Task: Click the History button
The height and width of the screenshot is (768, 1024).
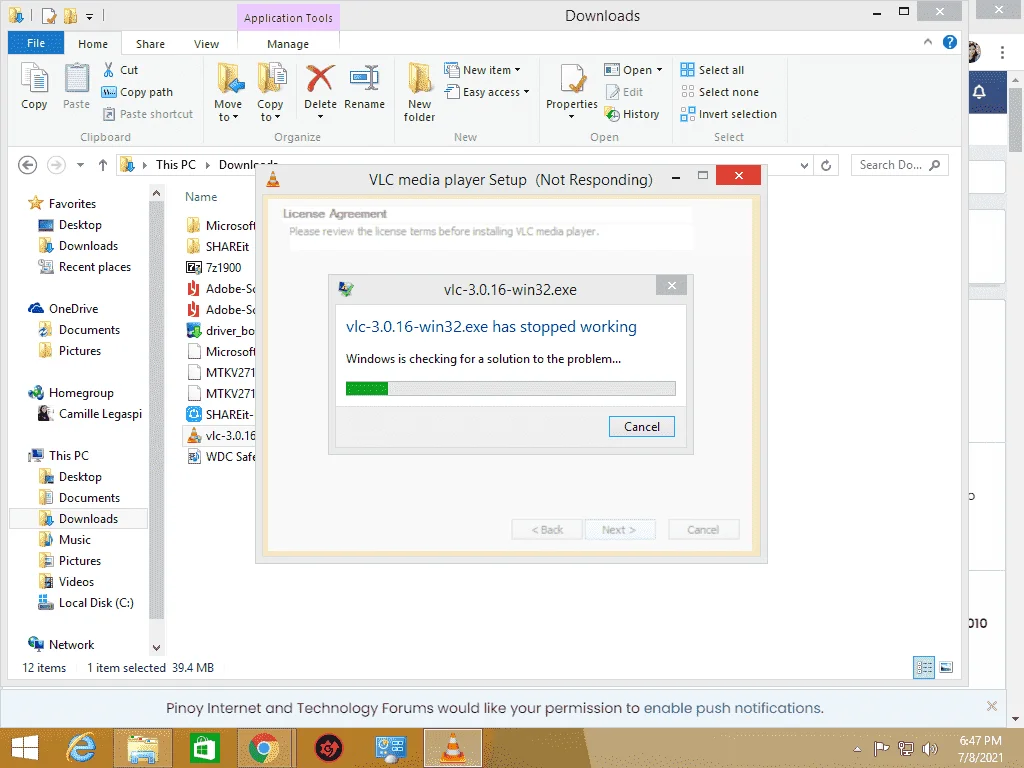Action: 632,114
